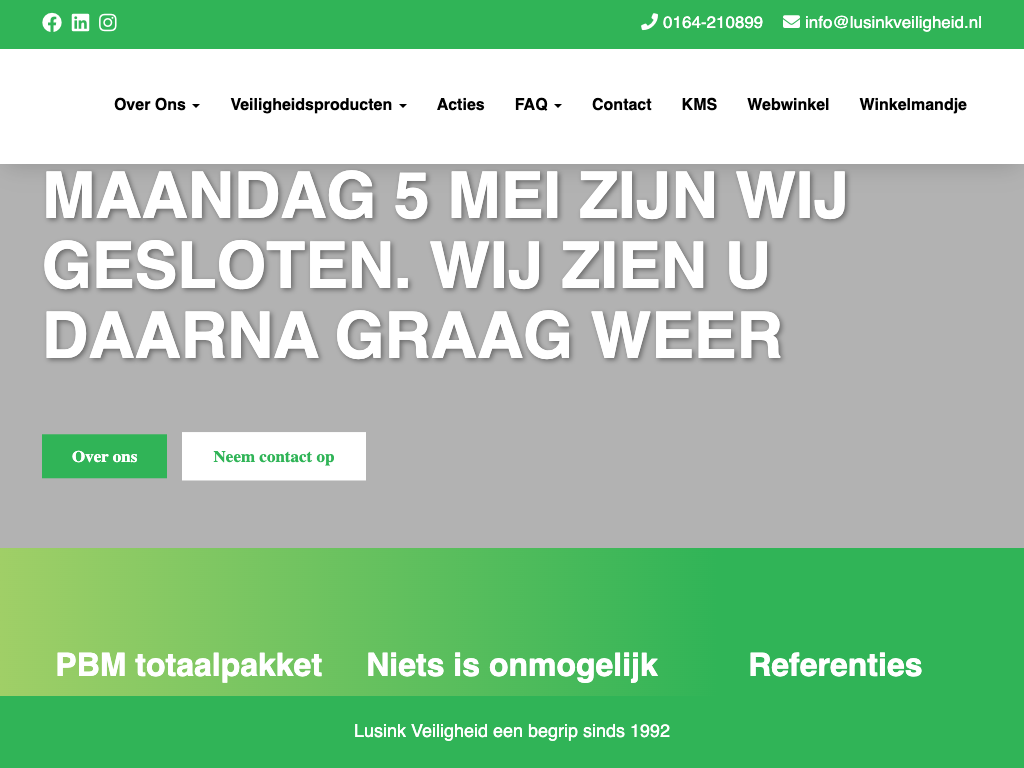Click the envelope email icon

point(791,22)
